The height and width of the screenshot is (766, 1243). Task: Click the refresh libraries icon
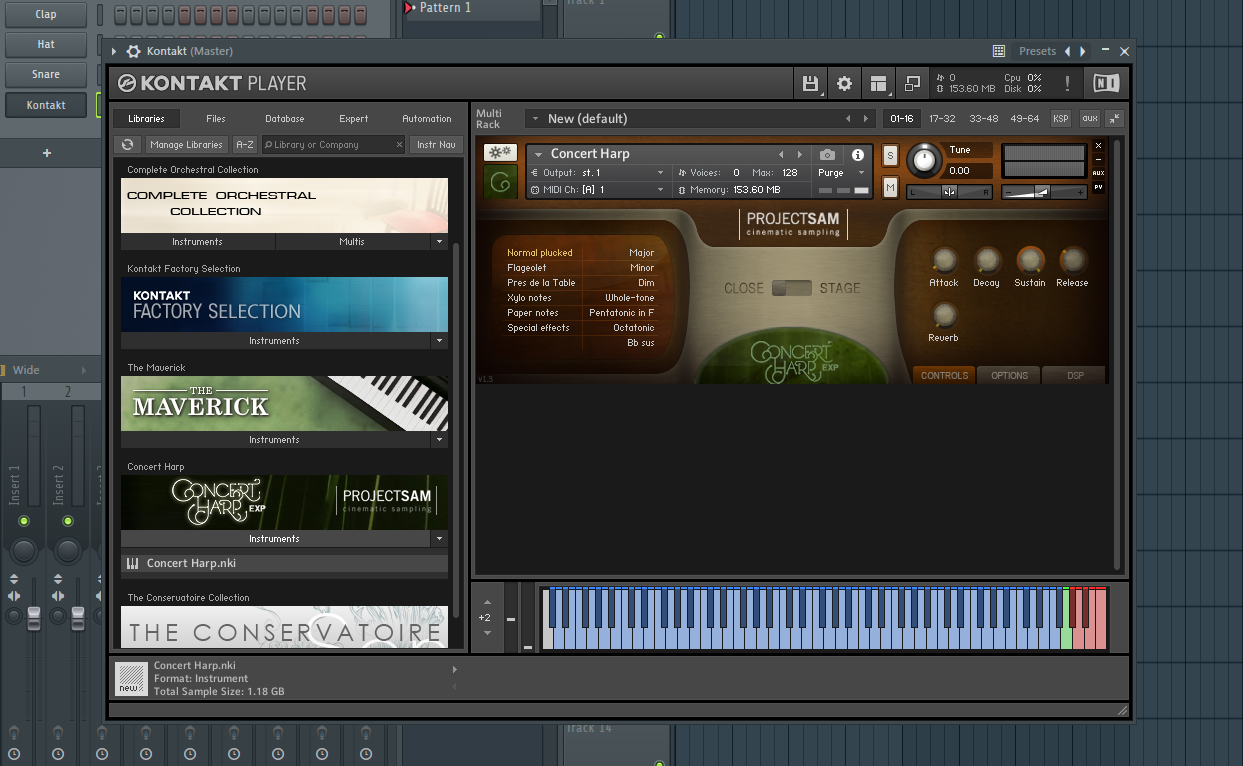(127, 145)
